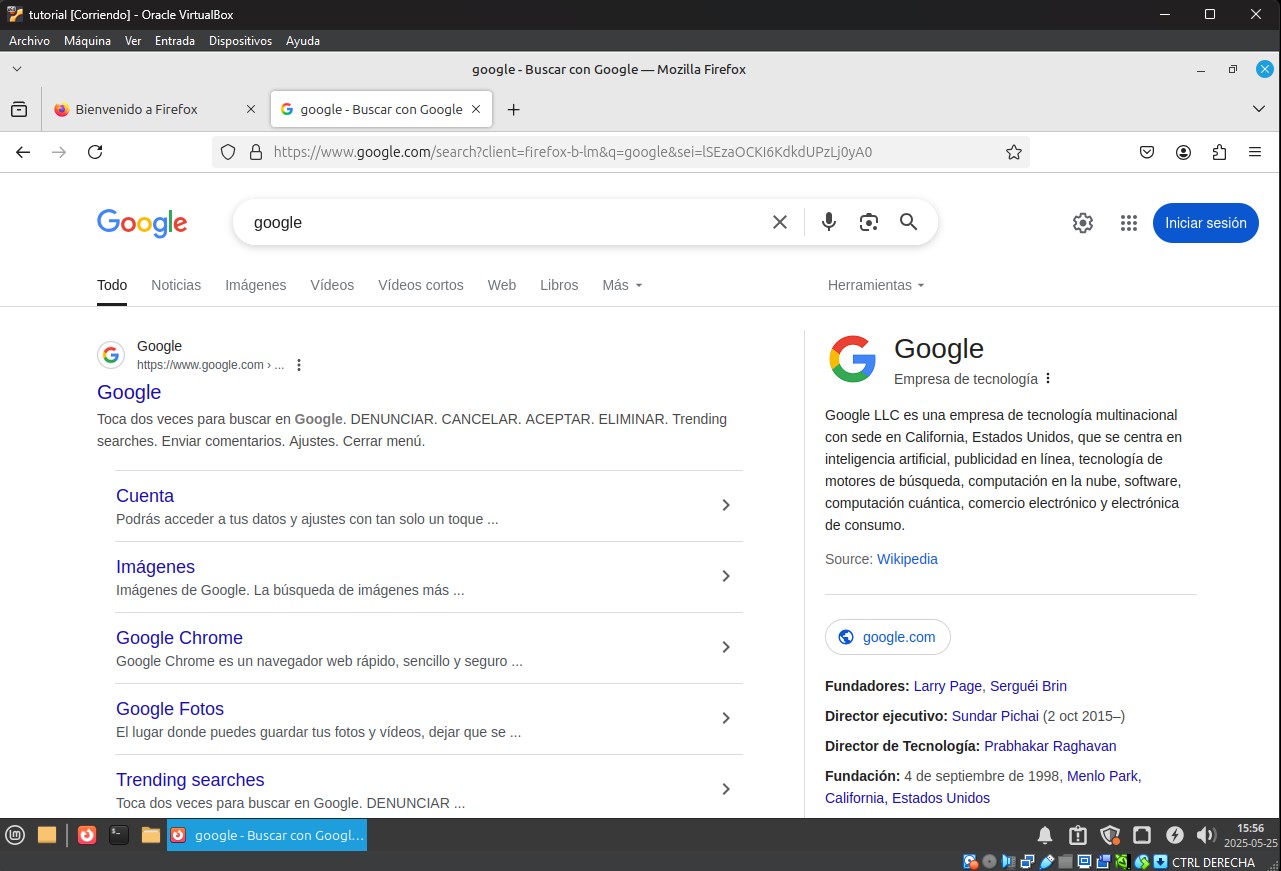Open the VirtualBox Dispositivos menu
This screenshot has width=1281, height=871.
(x=240, y=41)
